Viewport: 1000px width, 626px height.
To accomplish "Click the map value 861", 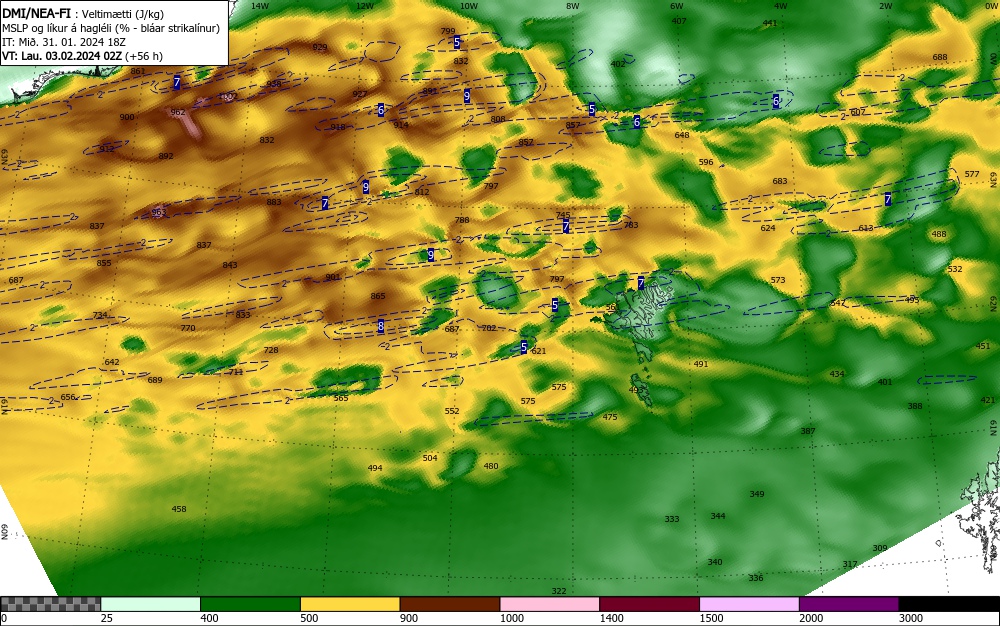I will click(x=138, y=71).
